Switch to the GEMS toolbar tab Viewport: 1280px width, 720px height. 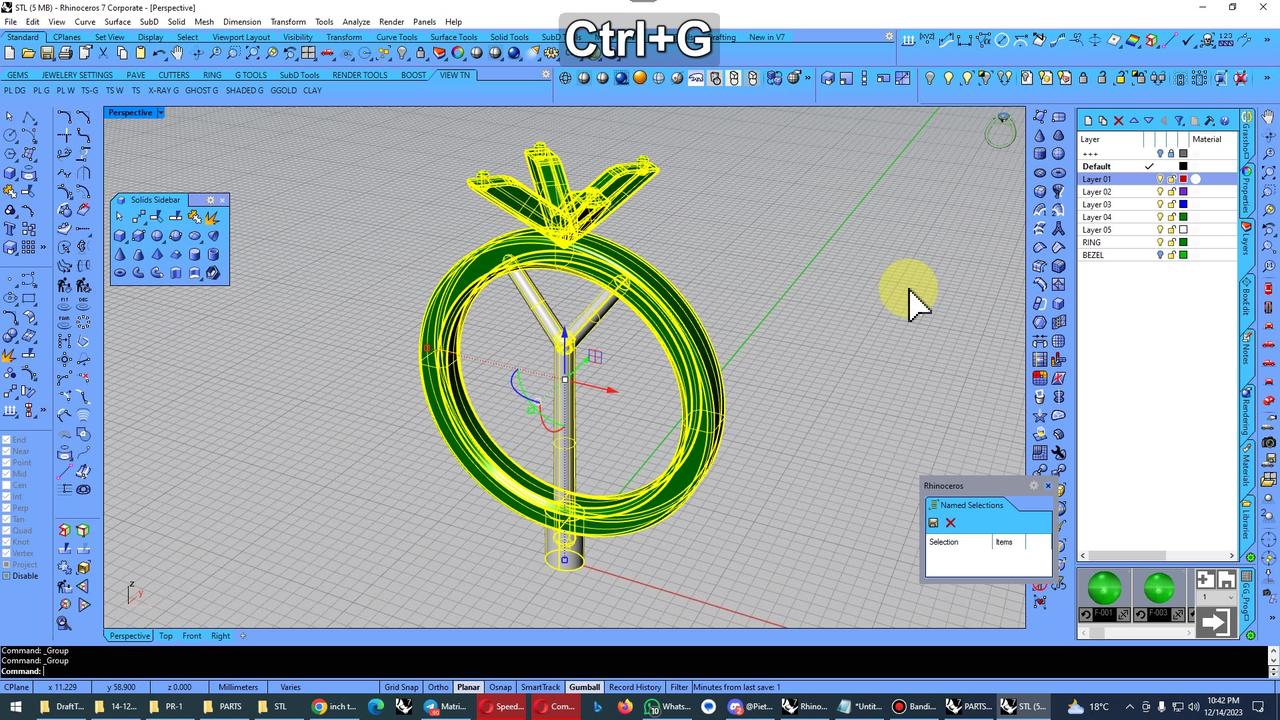pos(16,75)
